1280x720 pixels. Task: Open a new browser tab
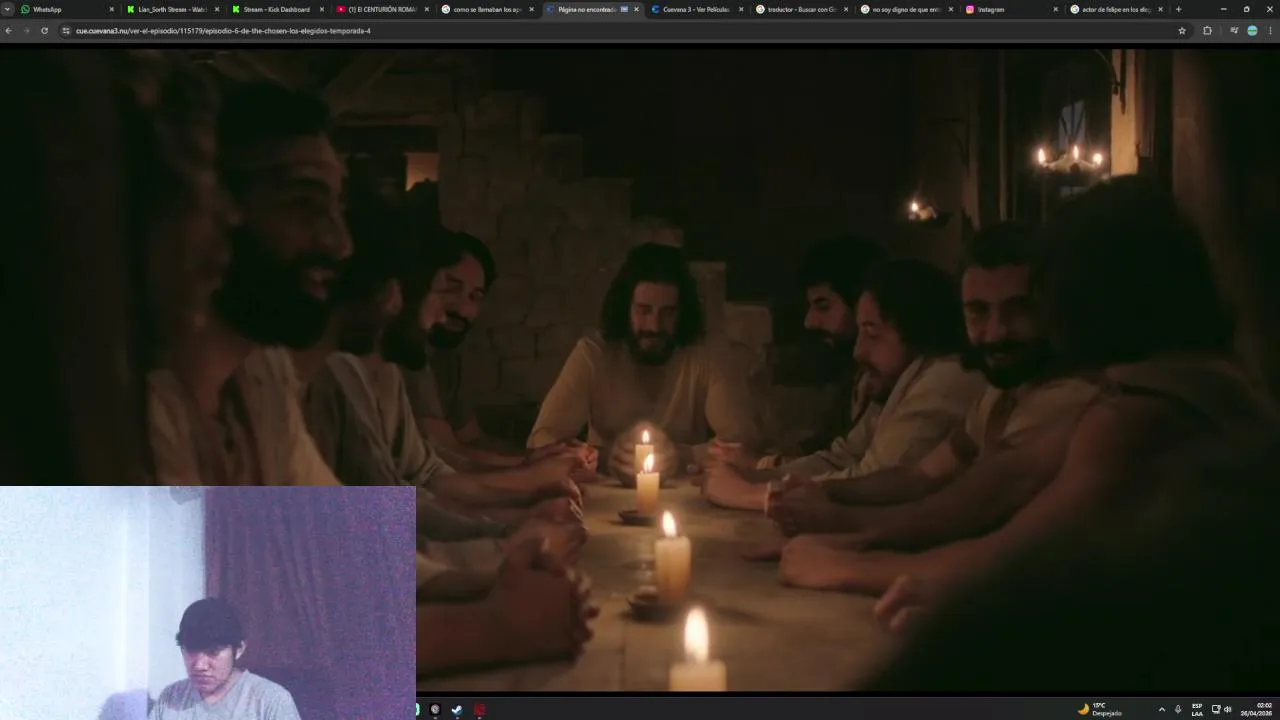1178,9
